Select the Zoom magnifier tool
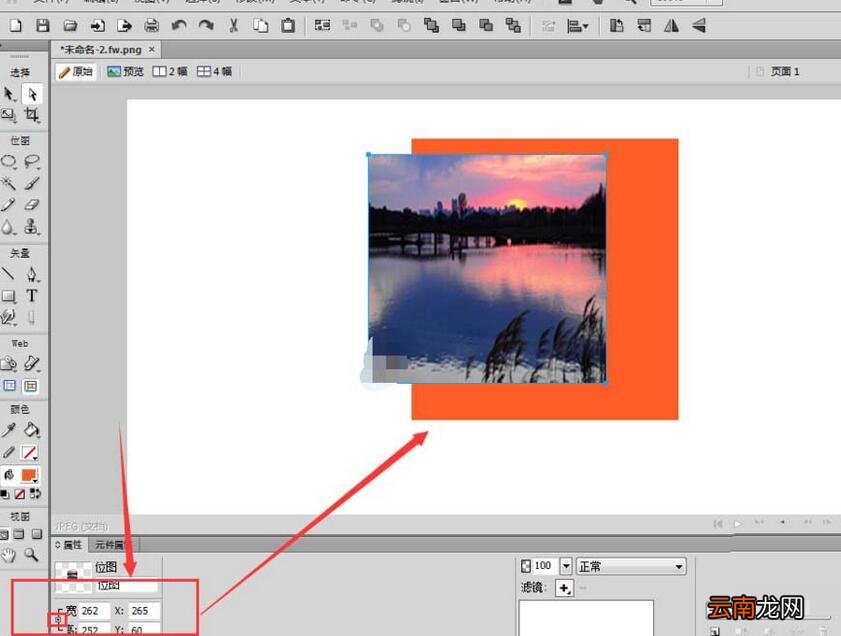The height and width of the screenshot is (636, 841). click(32, 554)
